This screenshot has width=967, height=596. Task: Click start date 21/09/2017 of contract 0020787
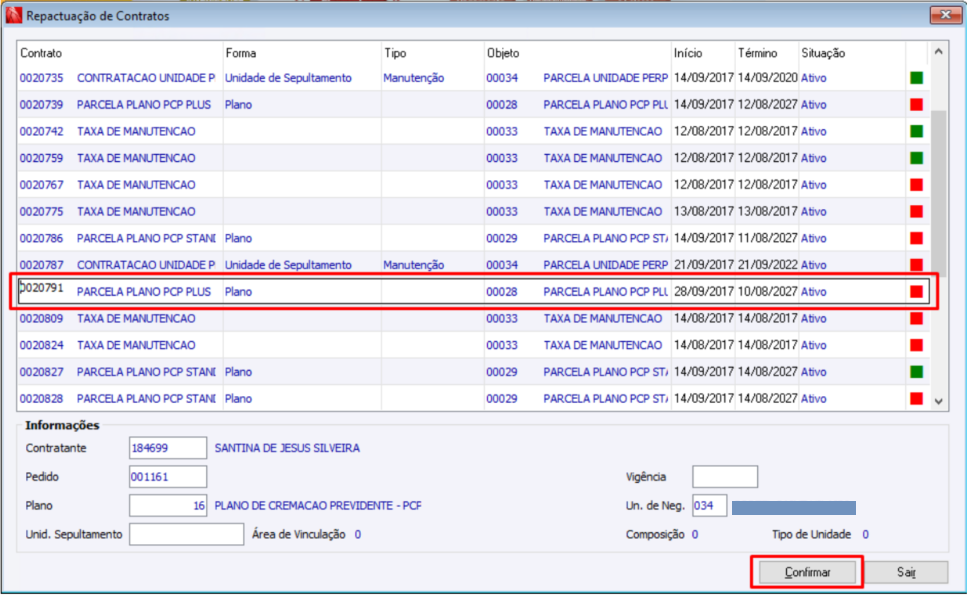(x=704, y=265)
